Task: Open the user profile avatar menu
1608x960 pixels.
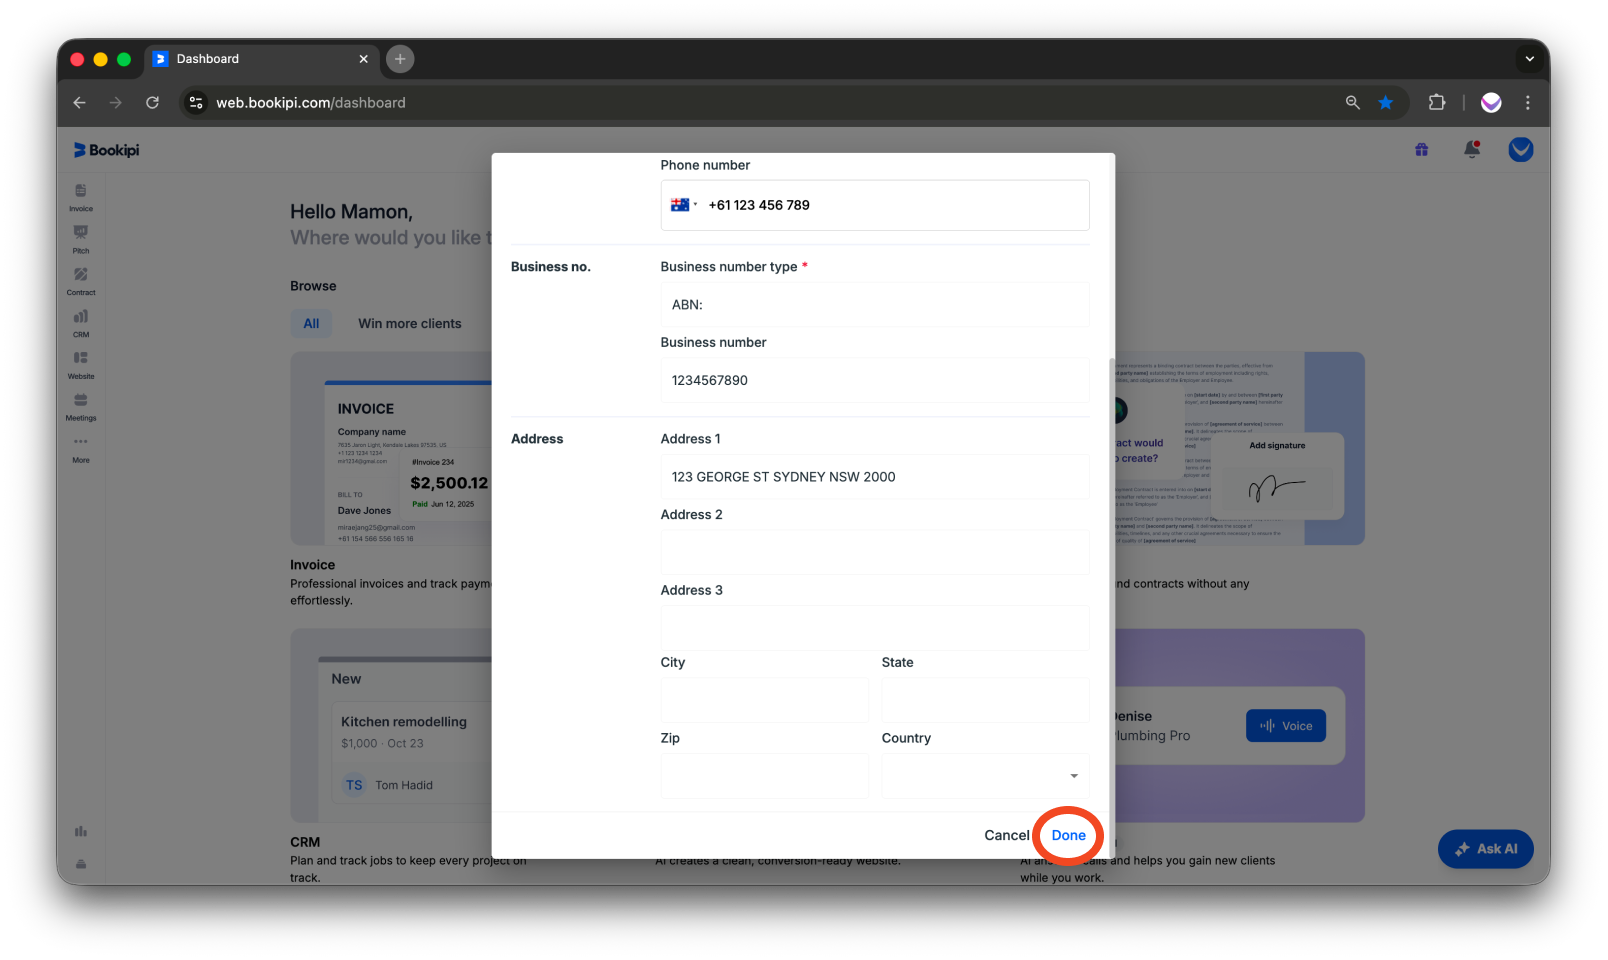Action: [1521, 149]
